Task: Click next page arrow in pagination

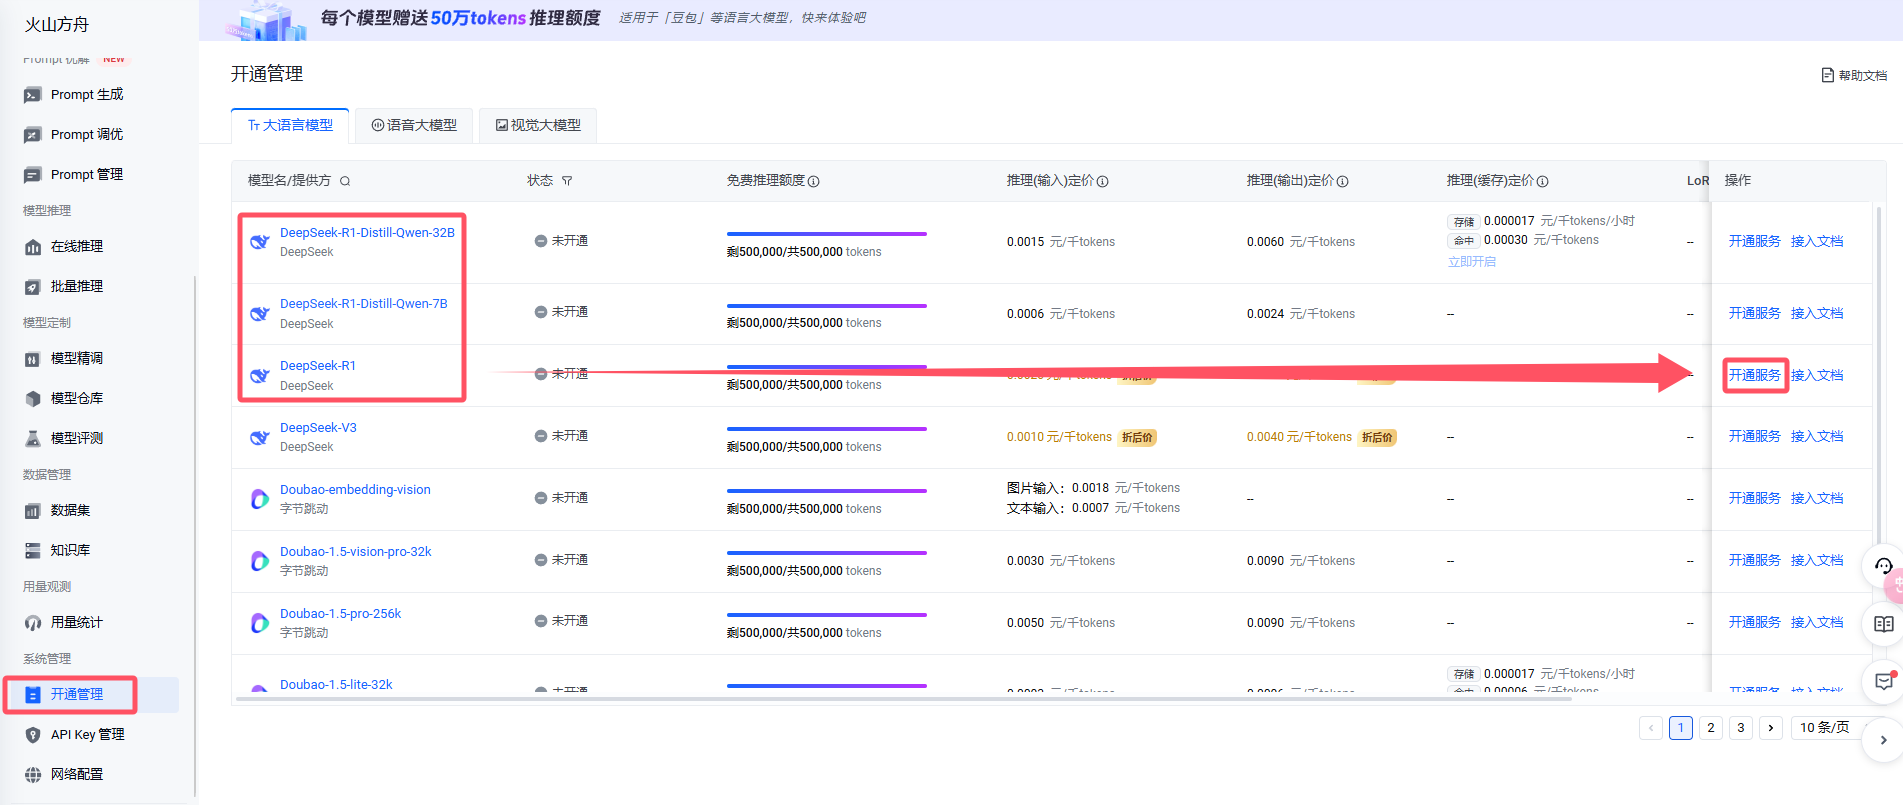Action: coord(1771,727)
